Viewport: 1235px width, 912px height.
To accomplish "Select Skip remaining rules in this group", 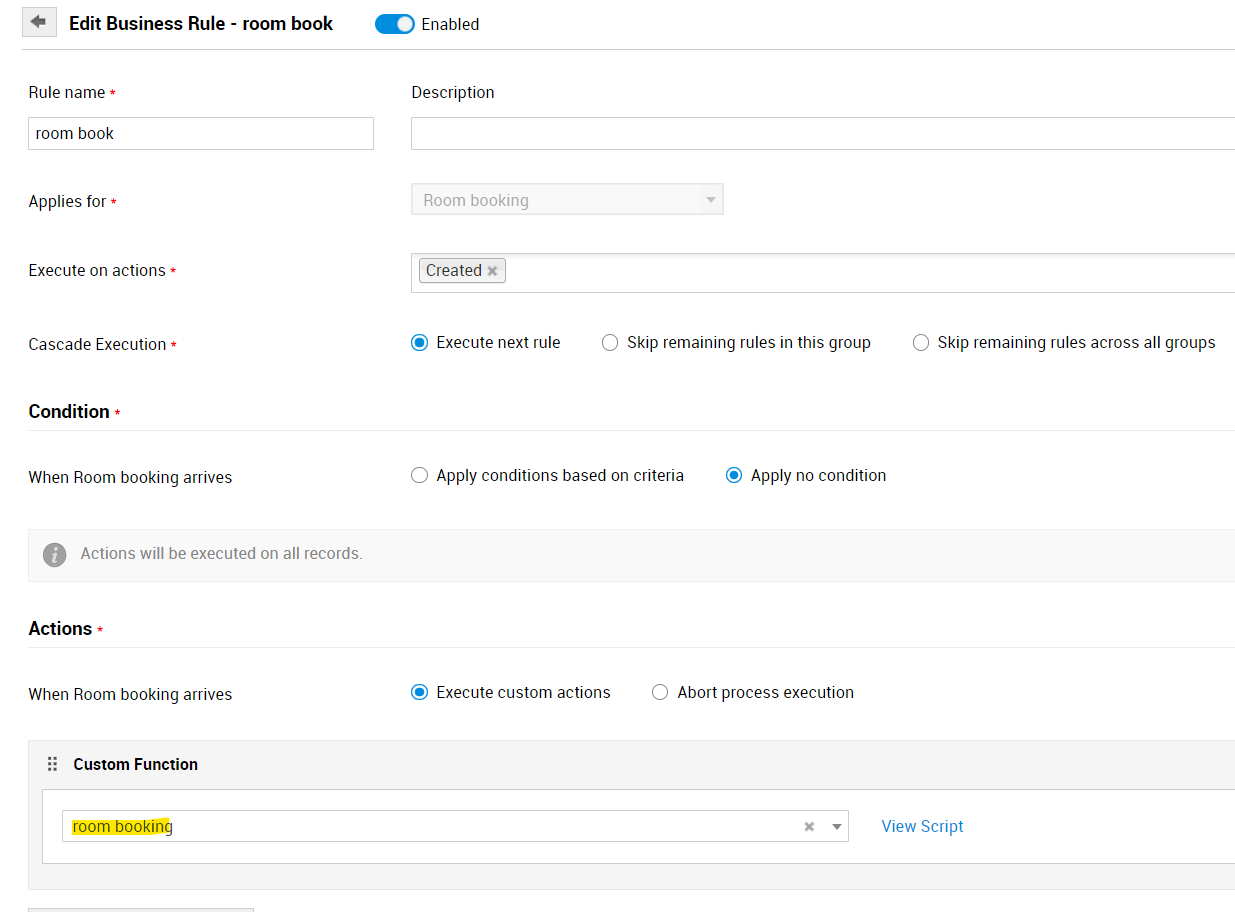I will [610, 343].
